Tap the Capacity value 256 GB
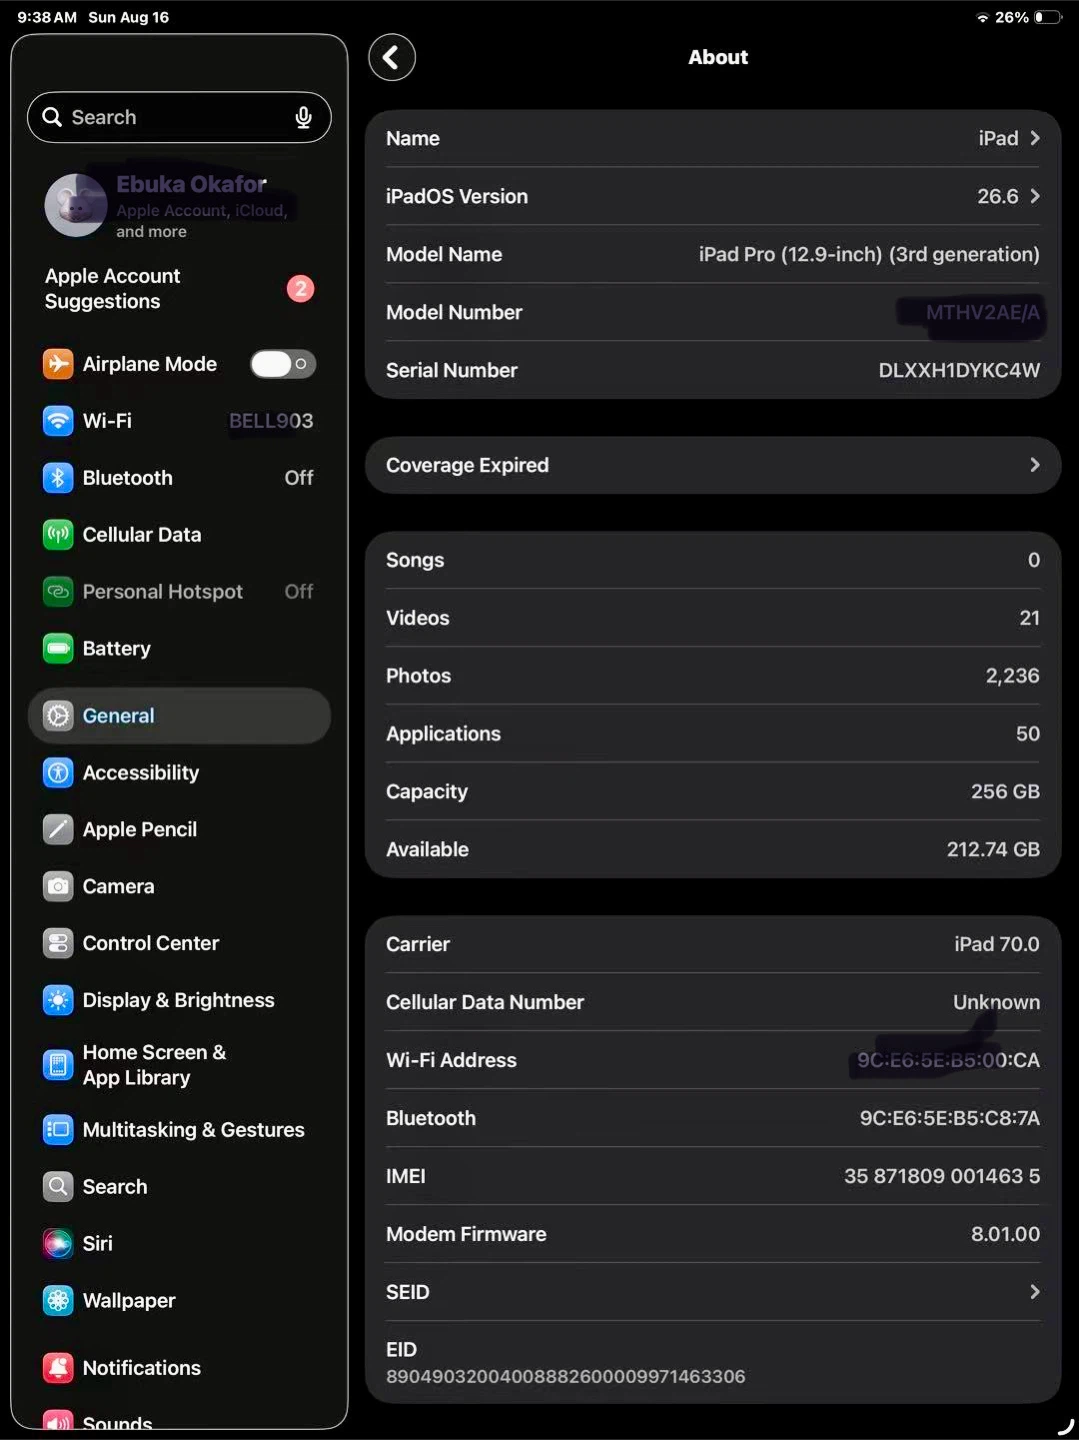Image resolution: width=1079 pixels, height=1440 pixels. pos(1005,791)
